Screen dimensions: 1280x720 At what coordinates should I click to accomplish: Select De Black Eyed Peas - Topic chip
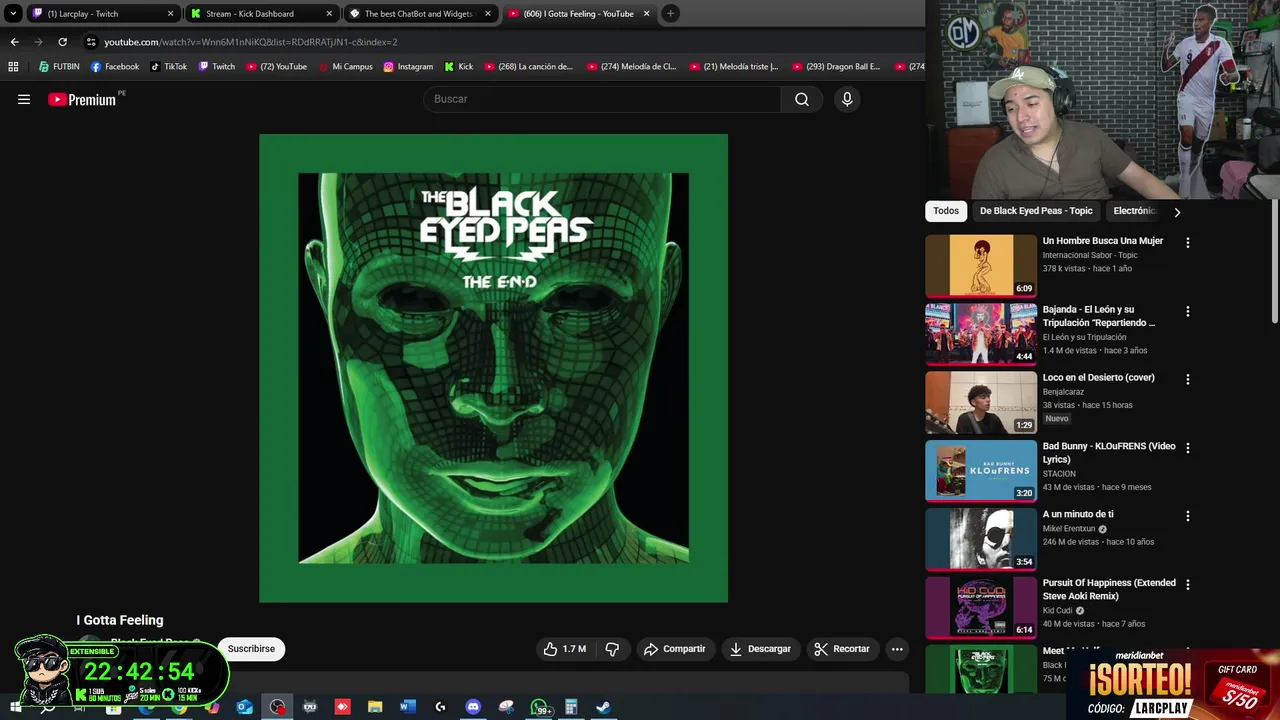1036,211
